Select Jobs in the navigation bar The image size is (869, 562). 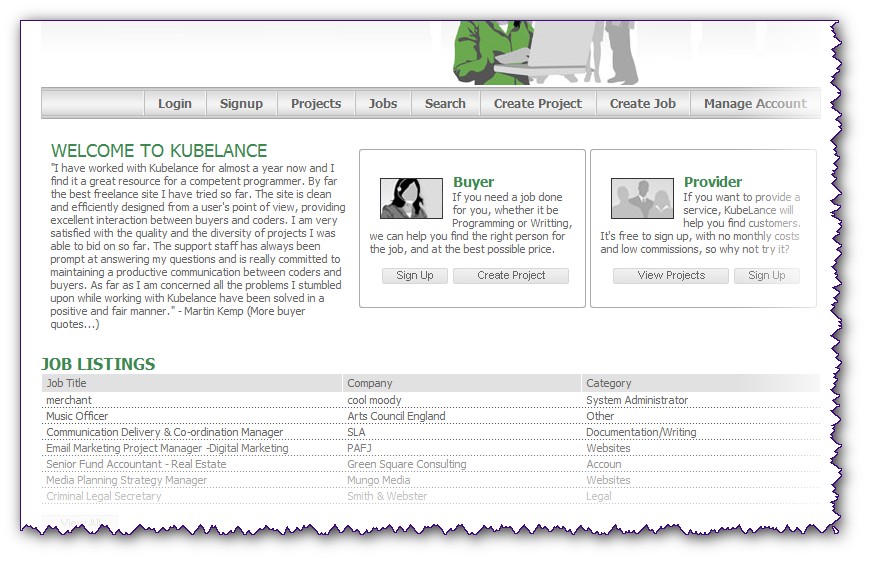[x=382, y=103]
